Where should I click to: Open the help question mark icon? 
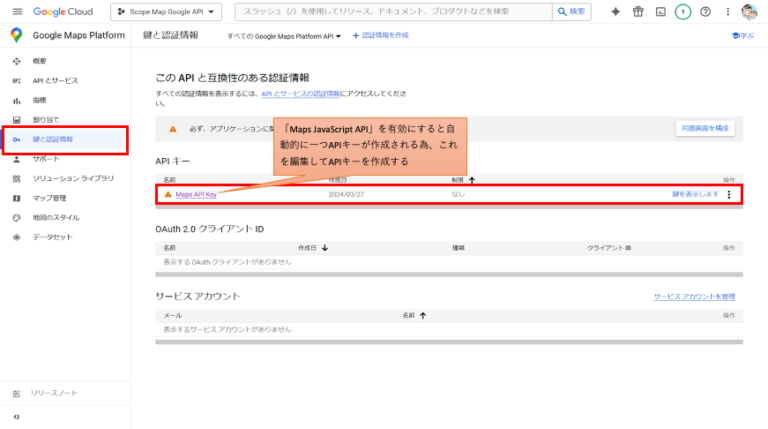click(x=706, y=12)
